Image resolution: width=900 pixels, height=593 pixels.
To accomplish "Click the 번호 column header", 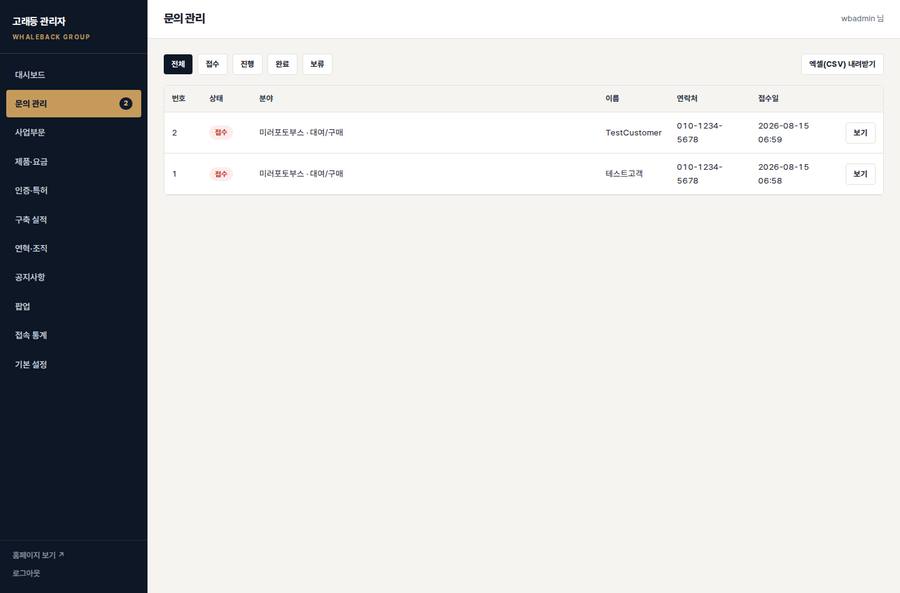I will tap(179, 99).
